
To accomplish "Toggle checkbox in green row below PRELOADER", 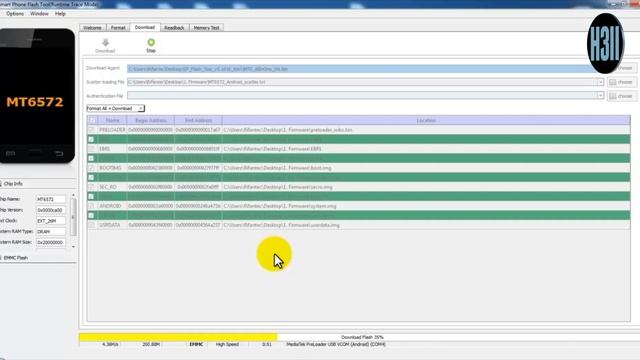I will click(x=91, y=139).
